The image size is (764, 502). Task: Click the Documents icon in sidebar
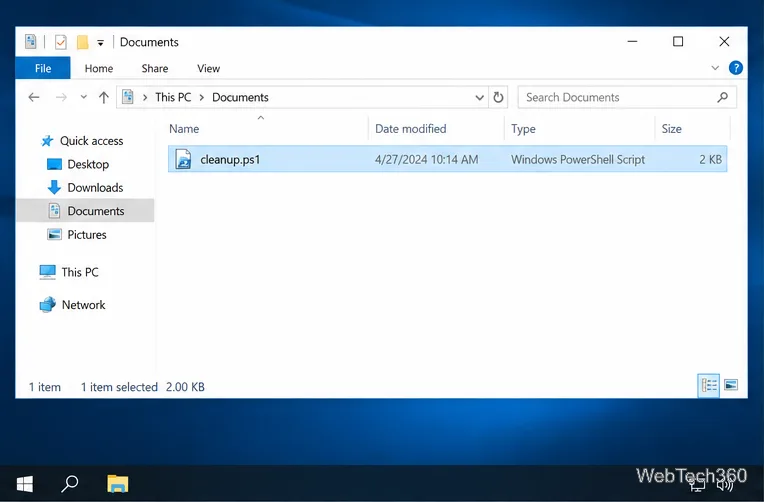coord(54,211)
